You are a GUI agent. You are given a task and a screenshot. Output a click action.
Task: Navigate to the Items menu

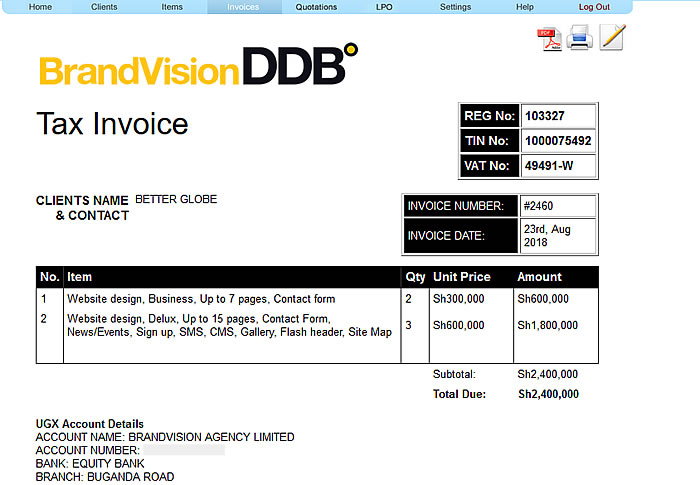pyautogui.click(x=172, y=7)
